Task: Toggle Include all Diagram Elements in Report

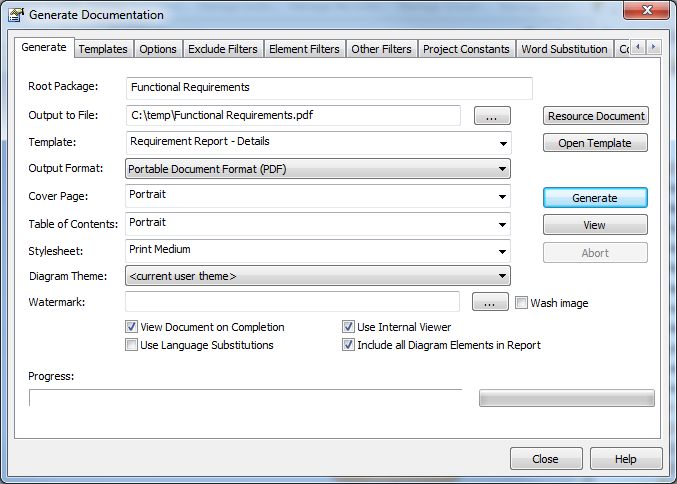Action: pos(349,345)
